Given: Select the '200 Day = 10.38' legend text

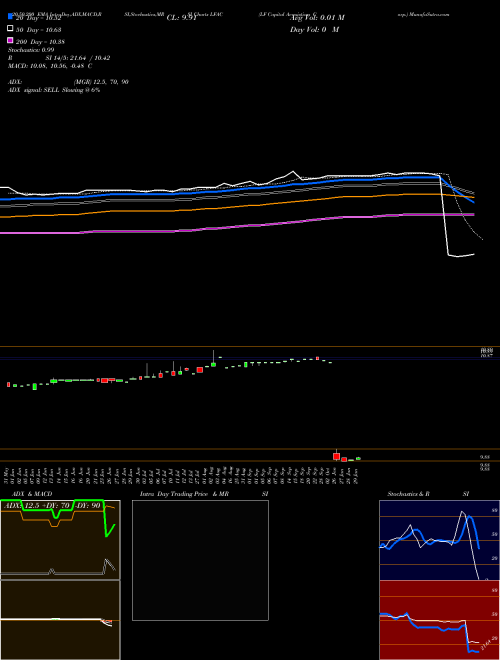Looking at the screenshot, I should pos(40,42).
